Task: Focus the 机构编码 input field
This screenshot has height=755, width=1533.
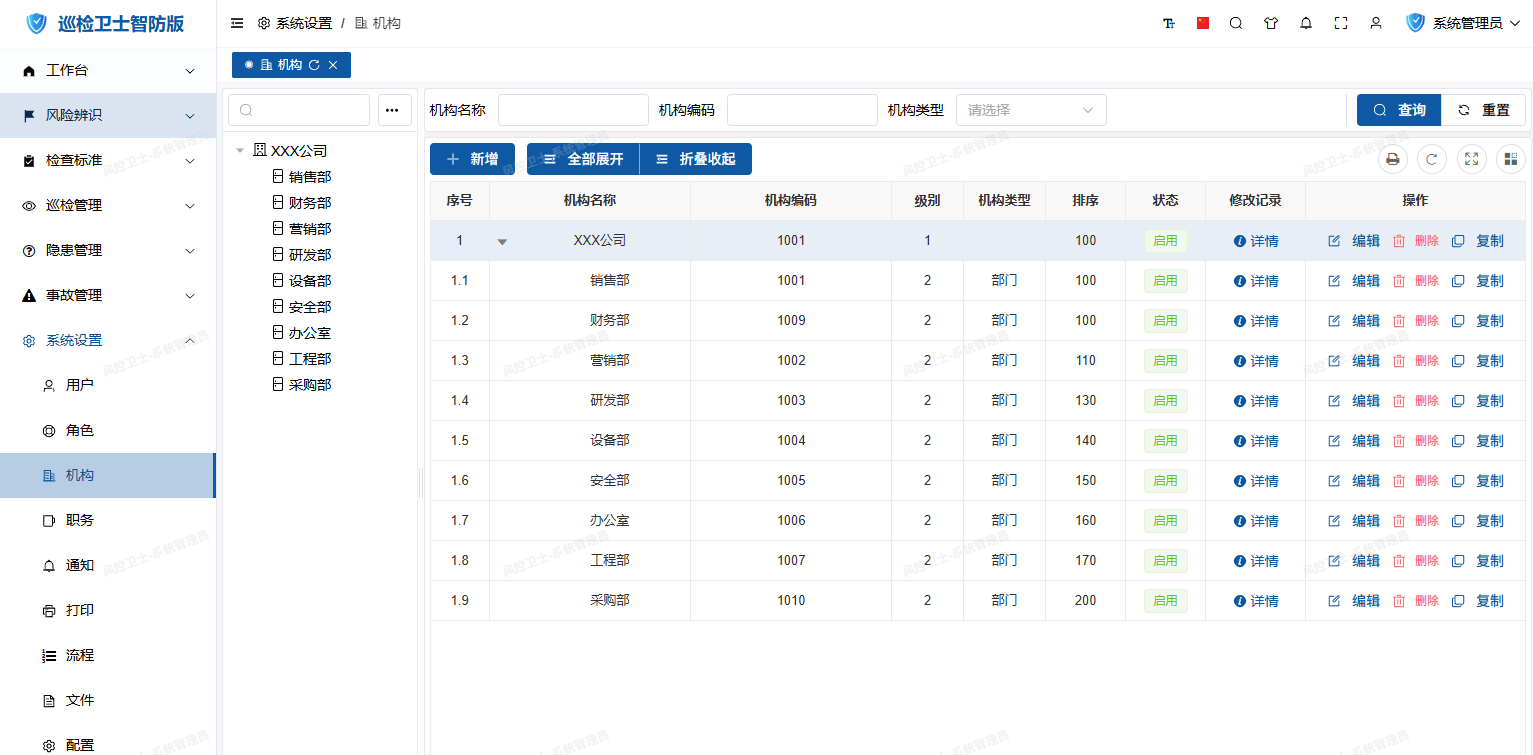Action: click(x=802, y=110)
